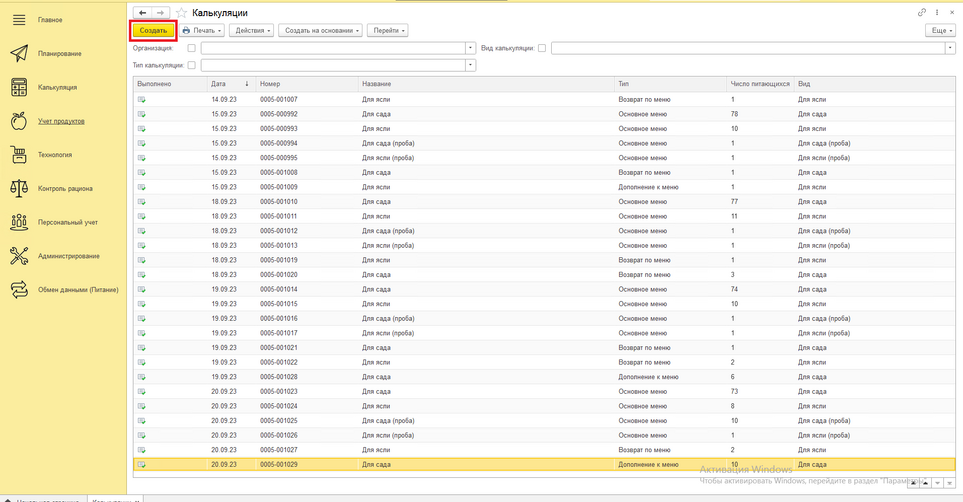Viewport: 963px width, 502px height.
Task: Expand the Создать на основании dropdown
Action: (322, 31)
